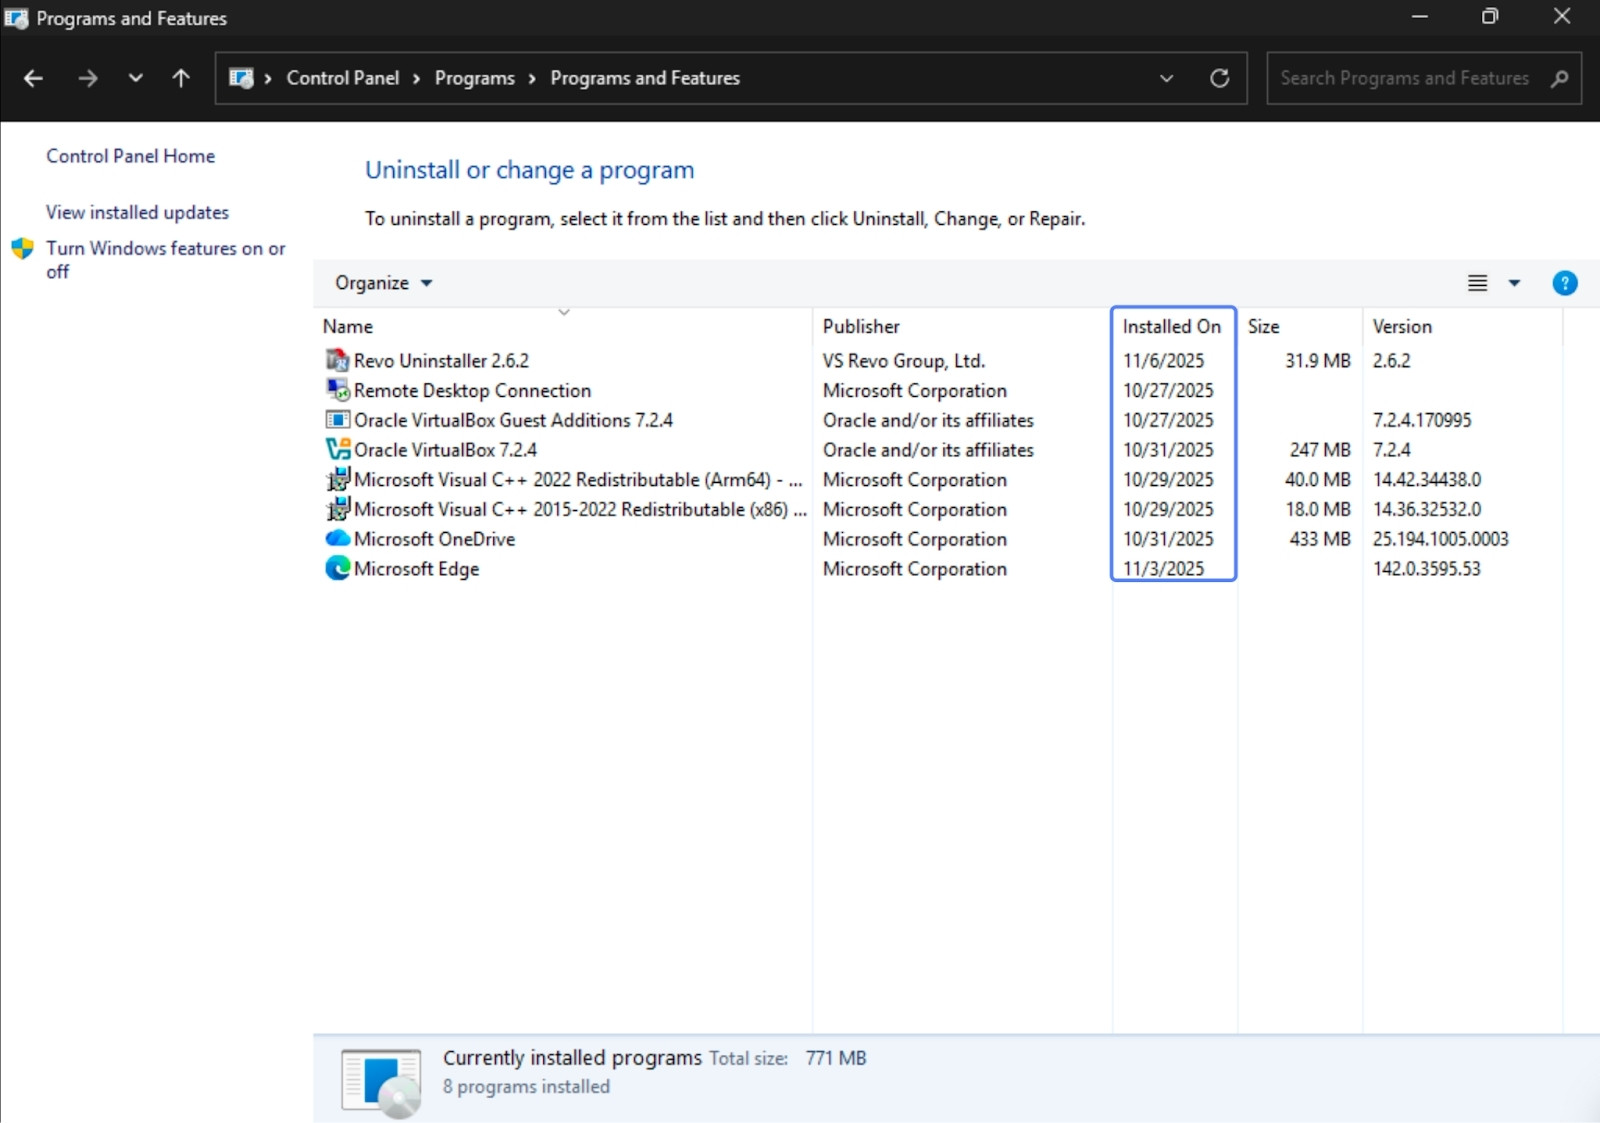This screenshot has width=1600, height=1123.
Task: Refresh the Programs and Features list
Action: pos(1219,78)
